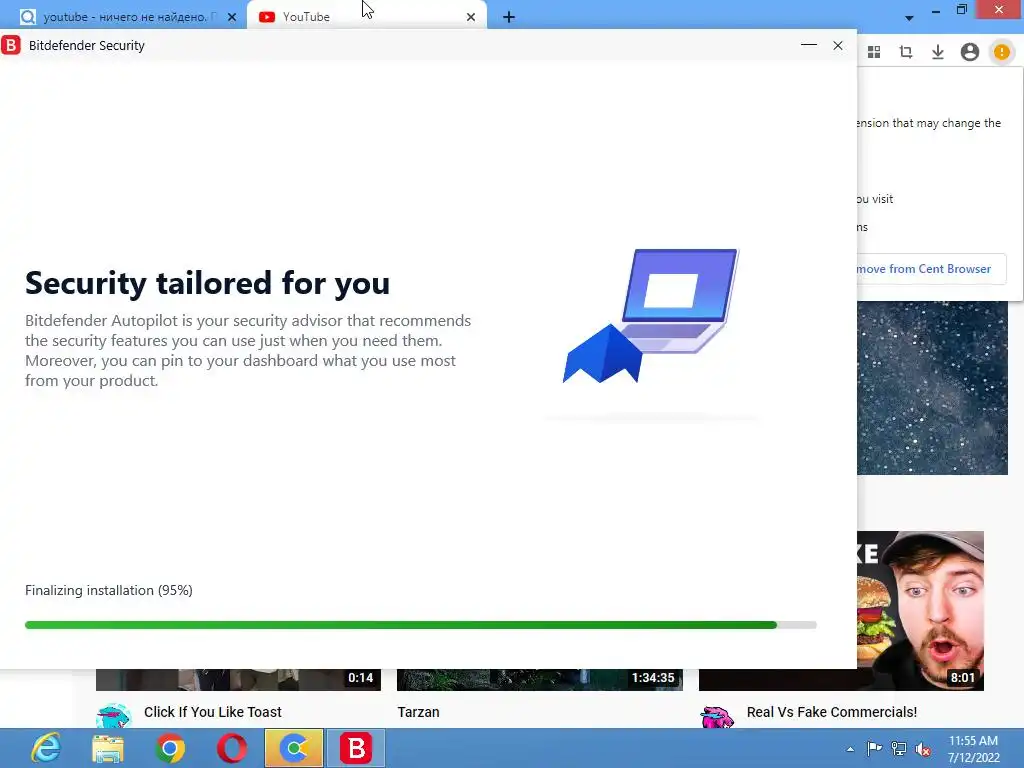The image size is (1024, 768).
Task: Close the Bitdefender Security installer window
Action: (x=838, y=45)
